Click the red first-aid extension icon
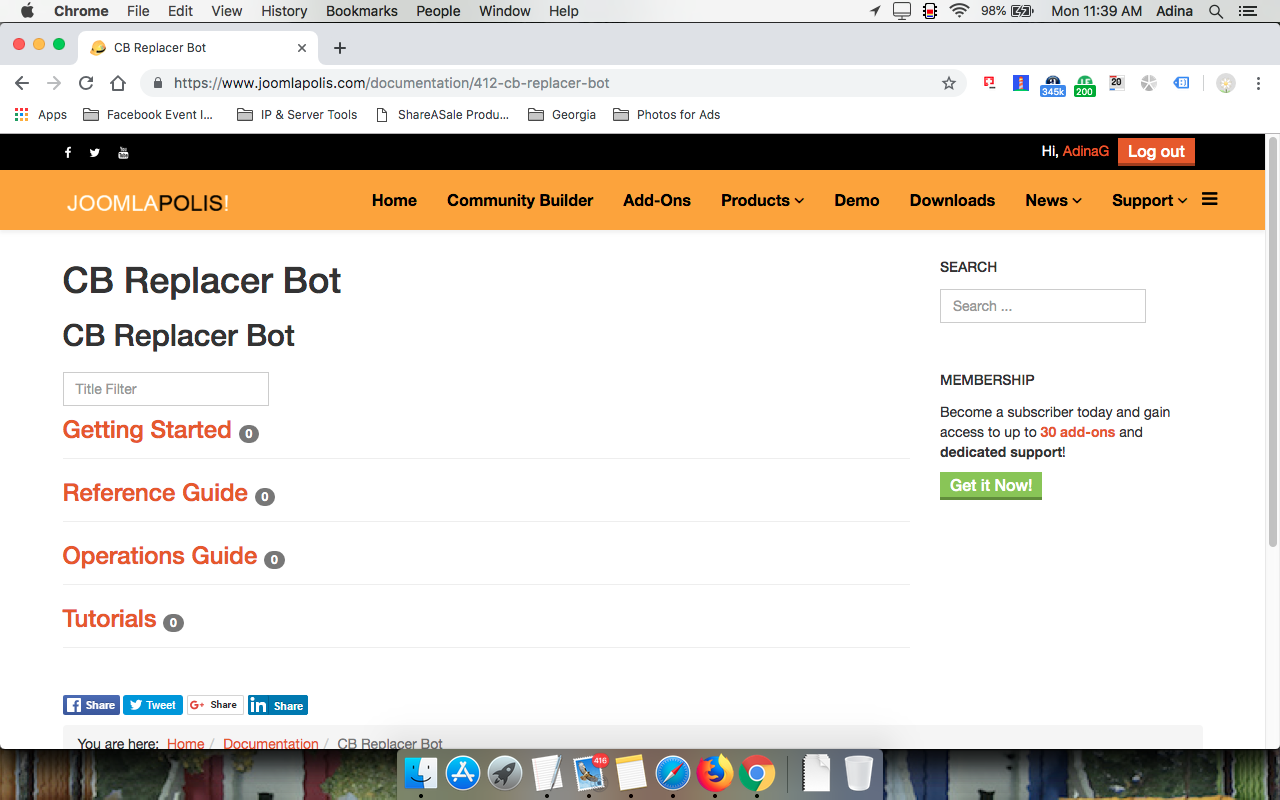This screenshot has height=800, width=1280. pos(989,83)
